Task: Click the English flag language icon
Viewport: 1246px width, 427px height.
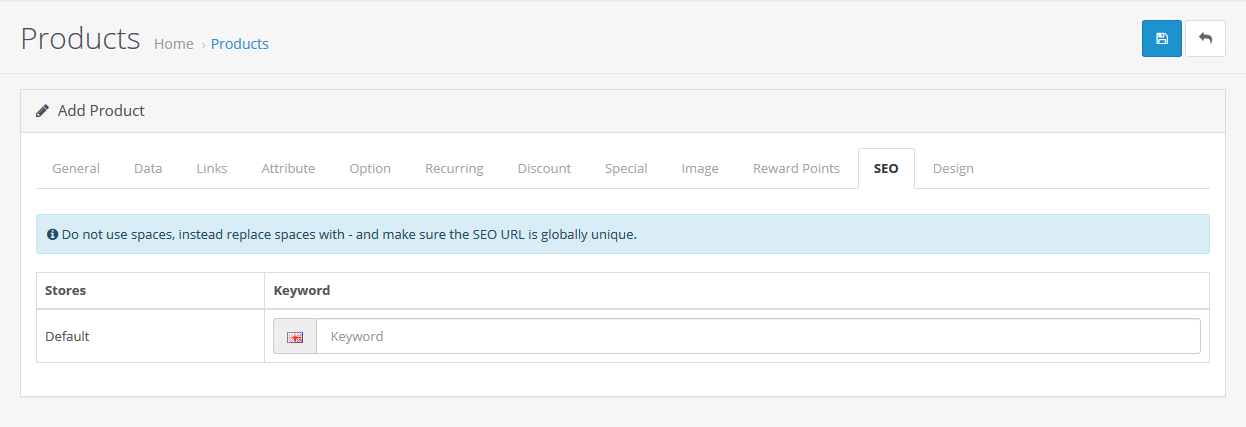Action: [x=295, y=337]
